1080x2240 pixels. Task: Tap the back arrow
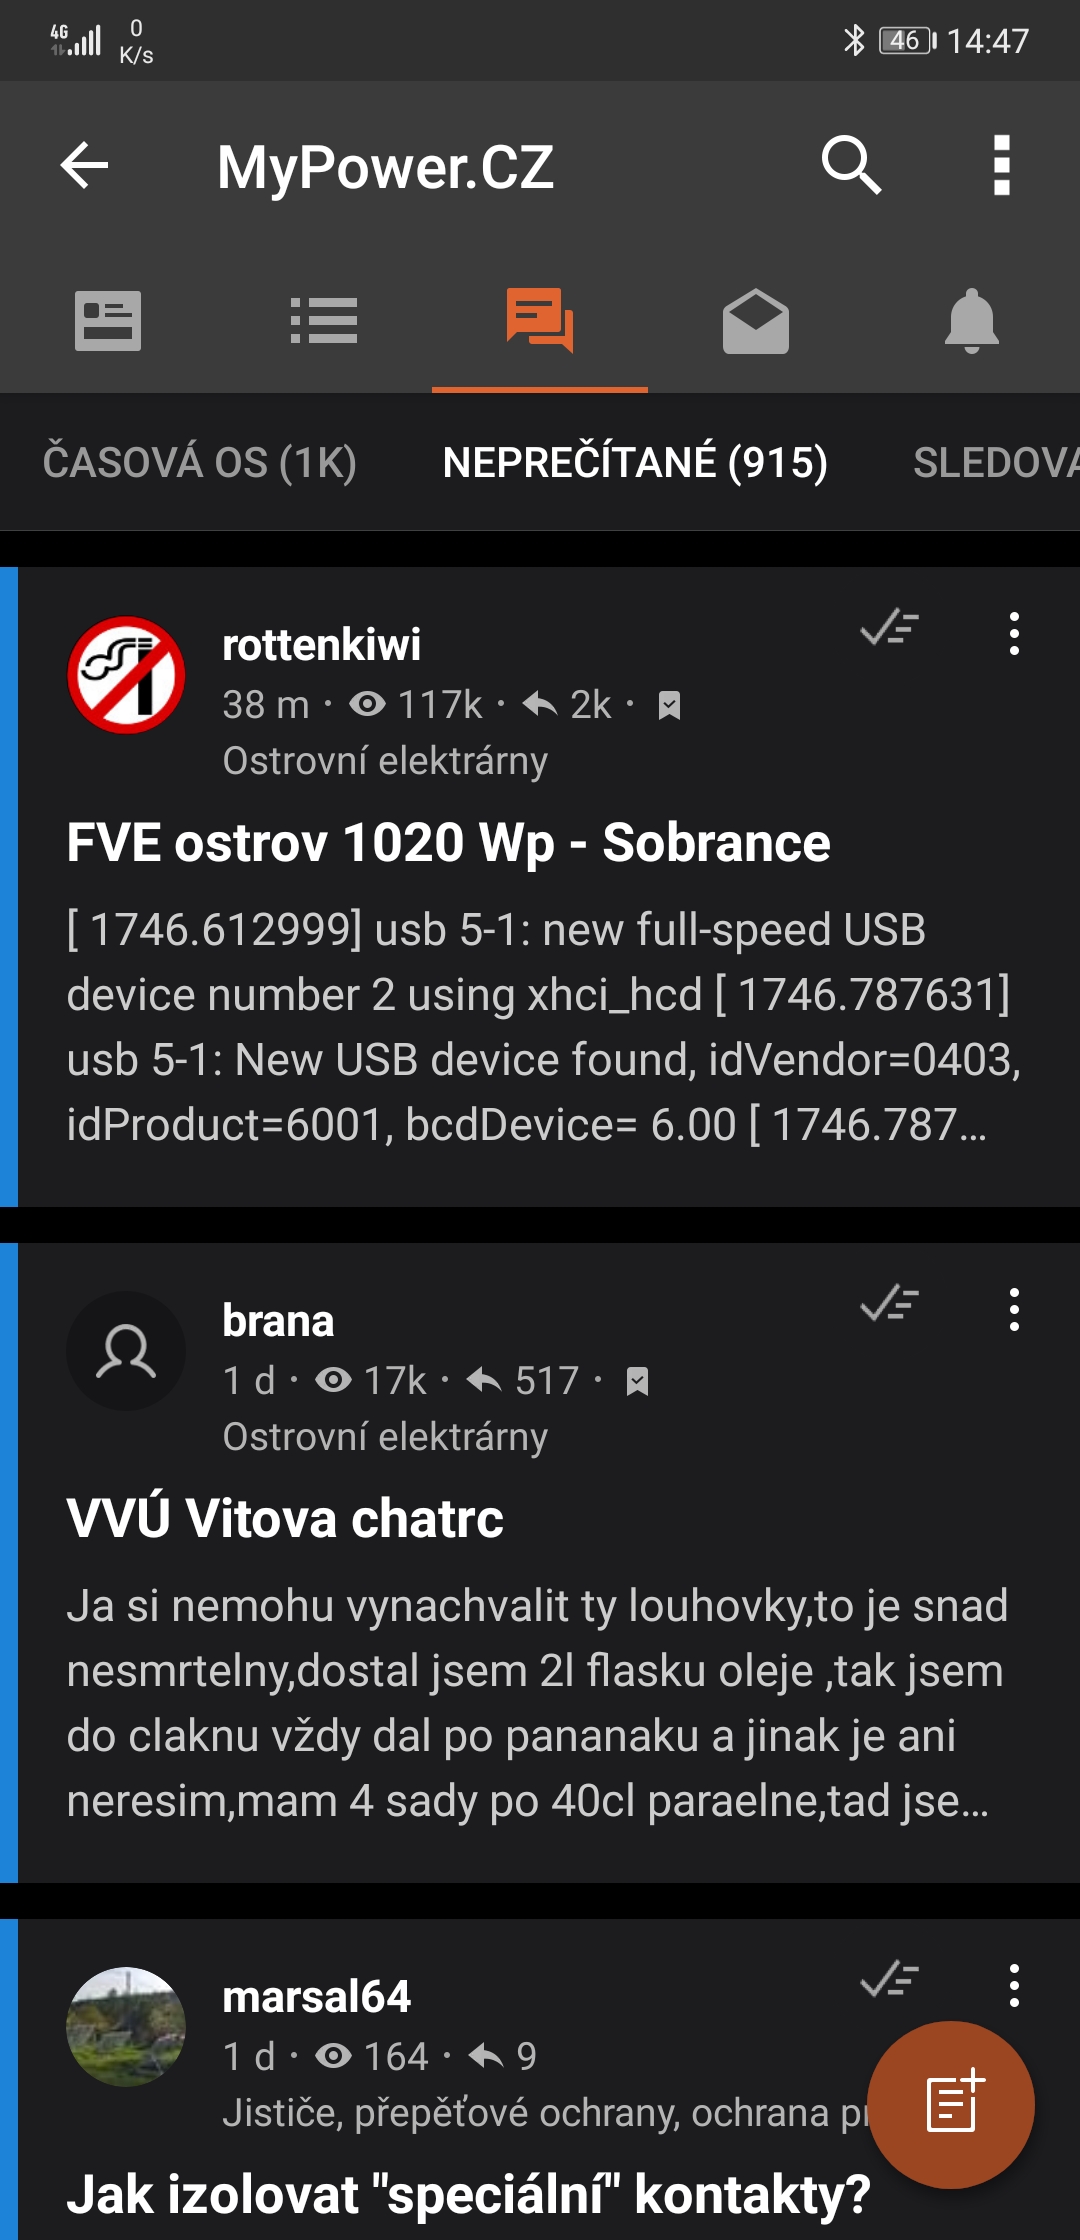[84, 165]
